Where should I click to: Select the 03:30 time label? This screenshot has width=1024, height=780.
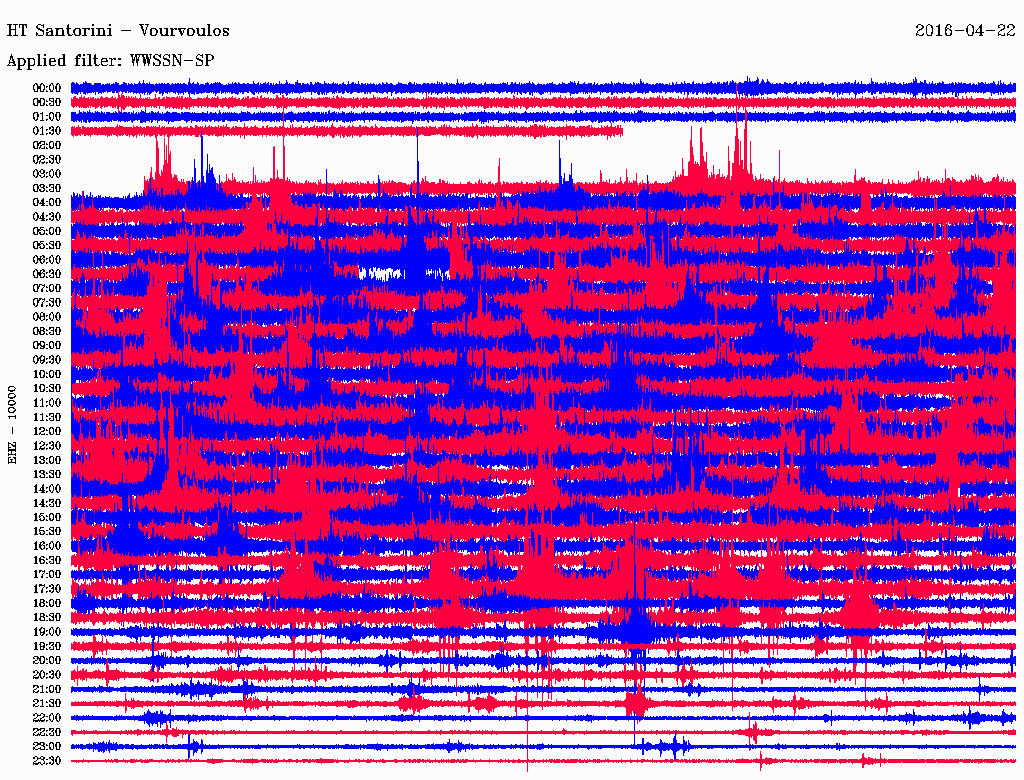(47, 189)
